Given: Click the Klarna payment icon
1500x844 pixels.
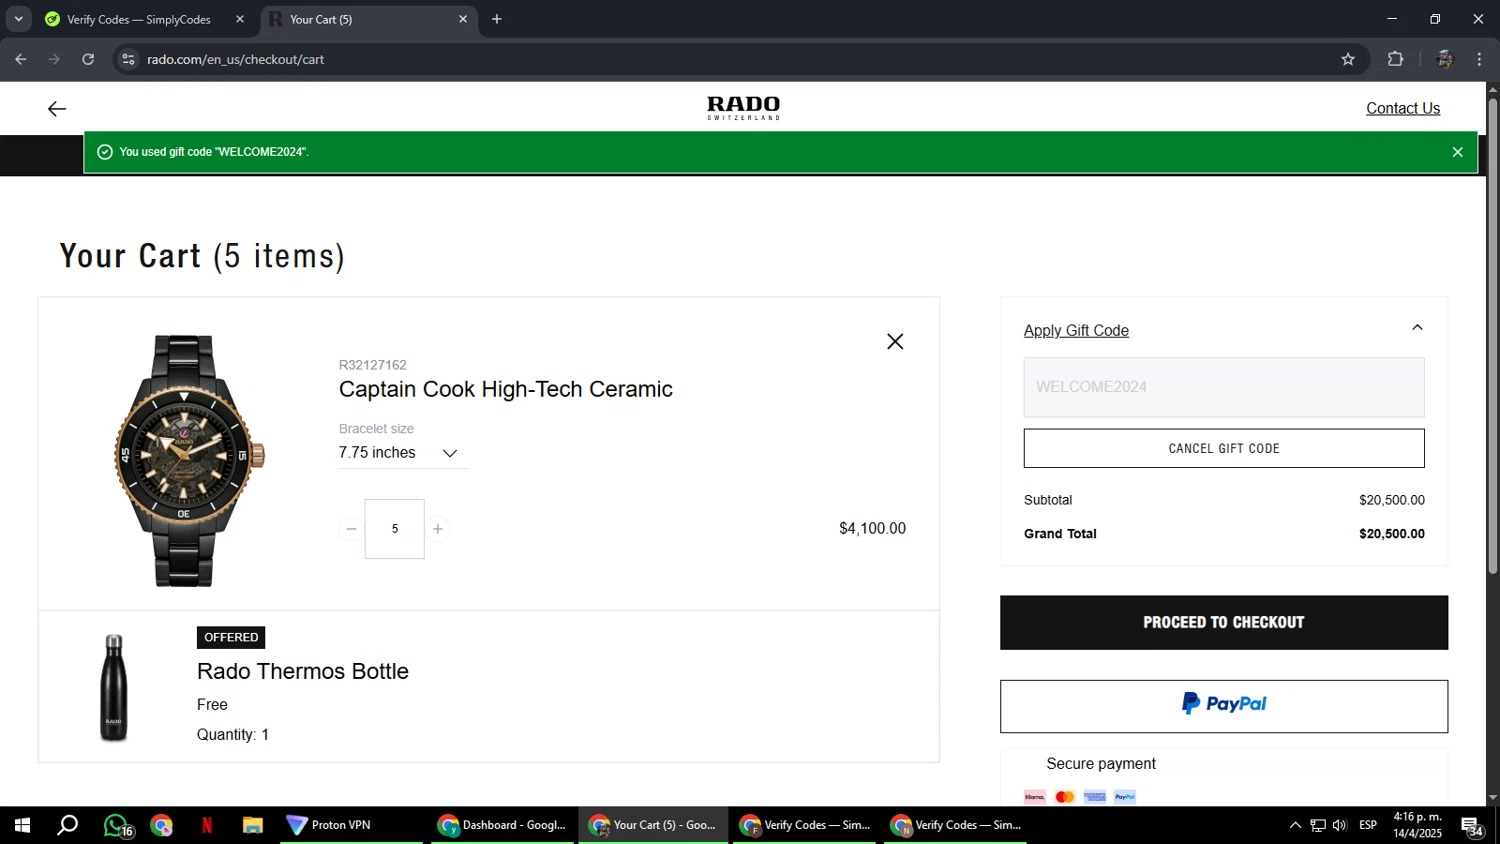Looking at the screenshot, I should pos(1035,797).
